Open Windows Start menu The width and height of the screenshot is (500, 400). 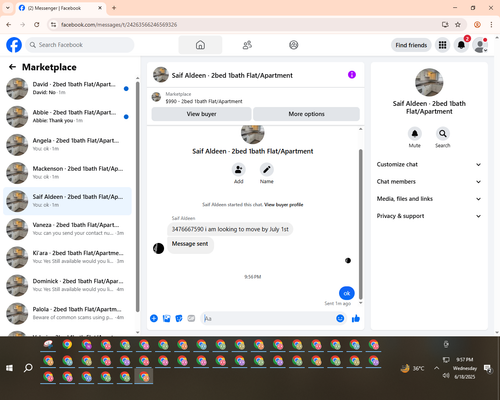click(9, 368)
